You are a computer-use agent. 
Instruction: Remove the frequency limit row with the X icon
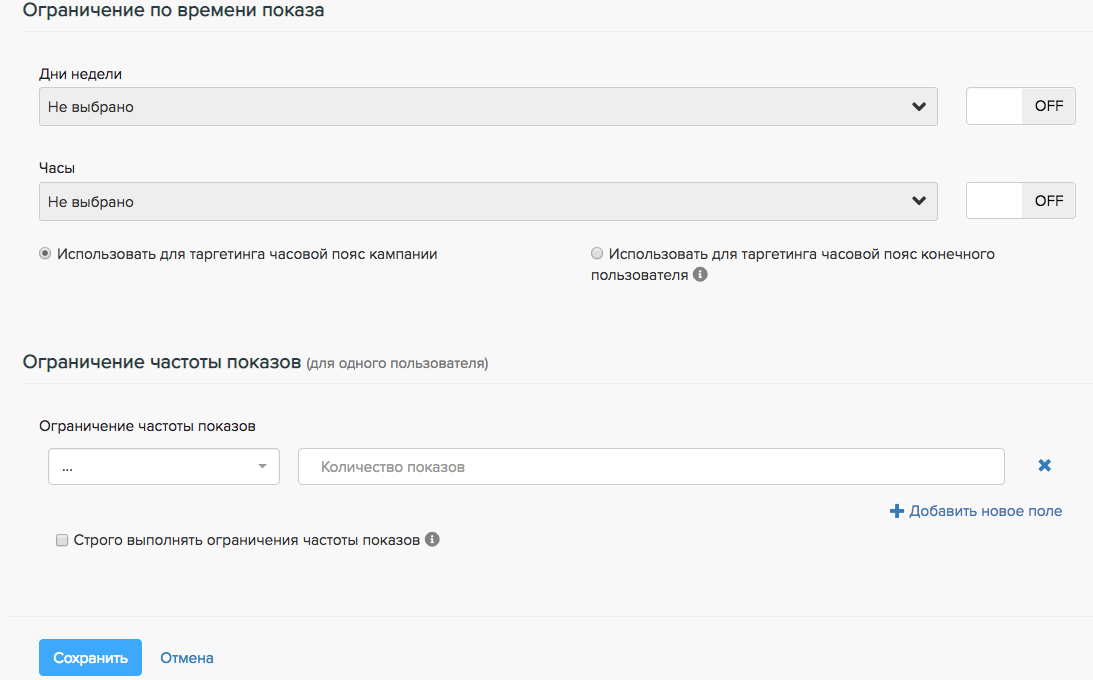pos(1045,465)
